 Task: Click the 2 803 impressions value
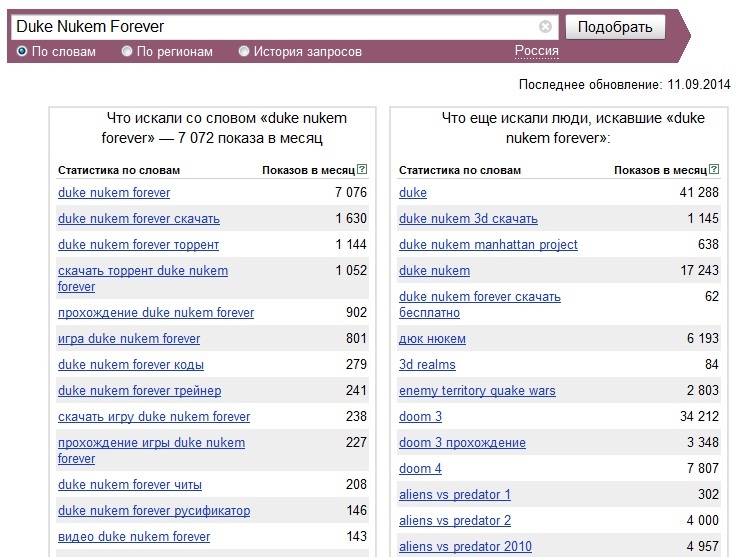pos(703,390)
